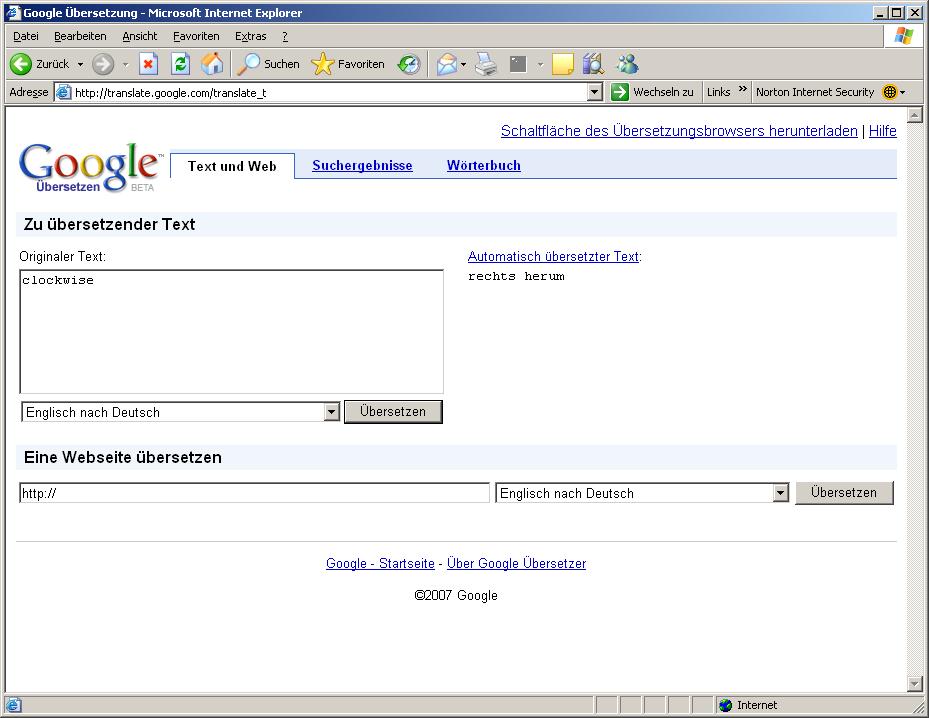929x718 pixels.
Task: Open the Über Google Übersetzer link
Action: 516,563
